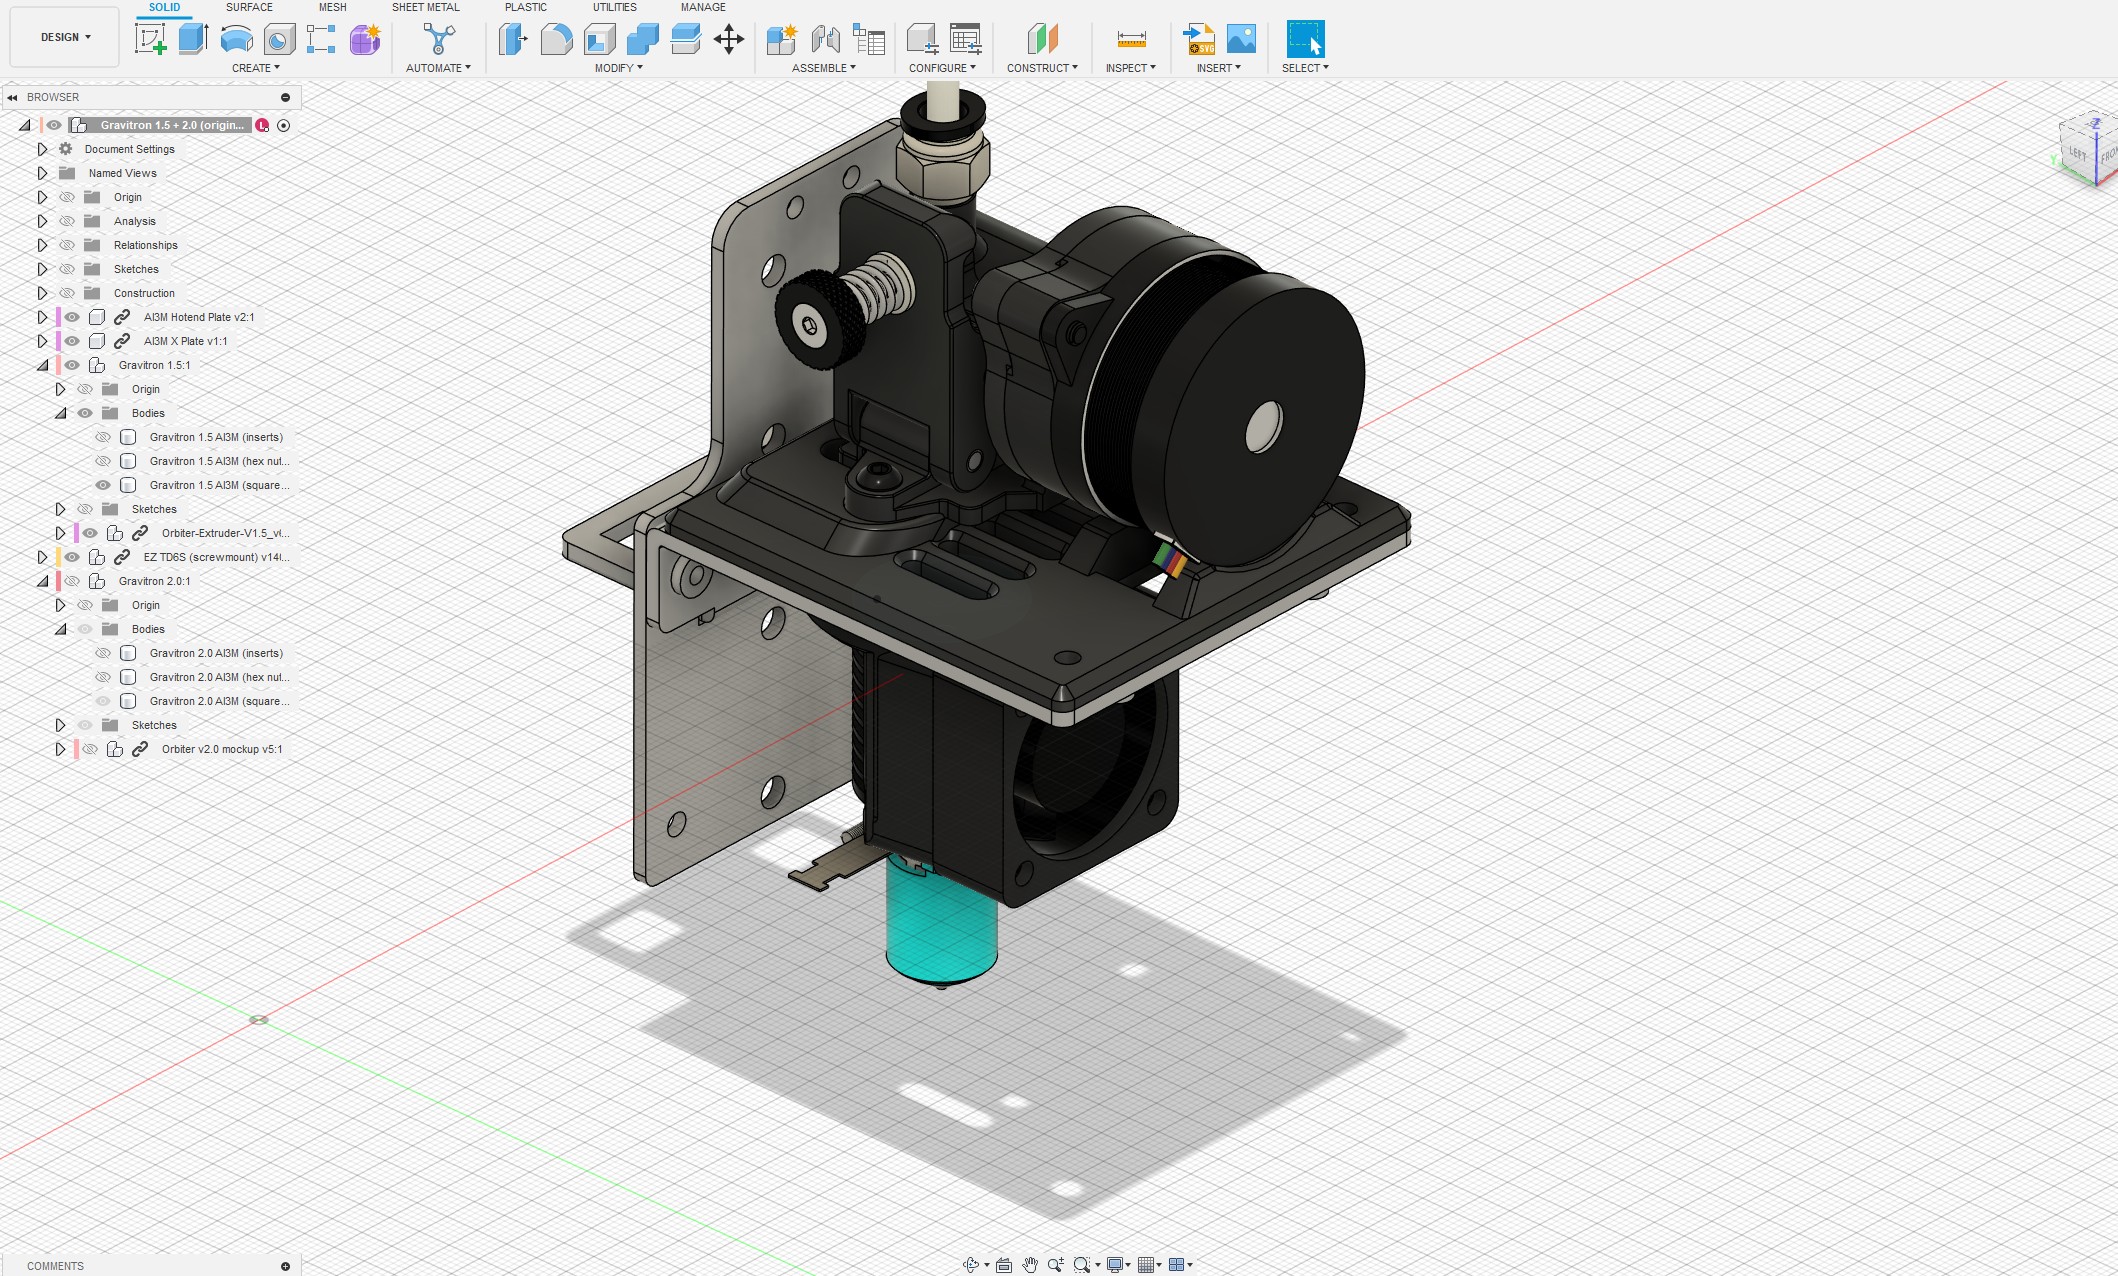The height and width of the screenshot is (1276, 2118).
Task: Open the MODIFY dropdown menu
Action: [x=619, y=68]
